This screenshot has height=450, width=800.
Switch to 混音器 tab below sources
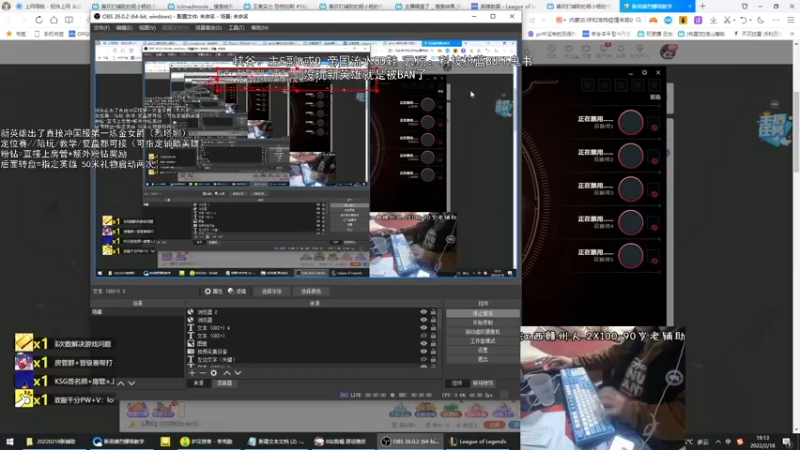[x=224, y=383]
